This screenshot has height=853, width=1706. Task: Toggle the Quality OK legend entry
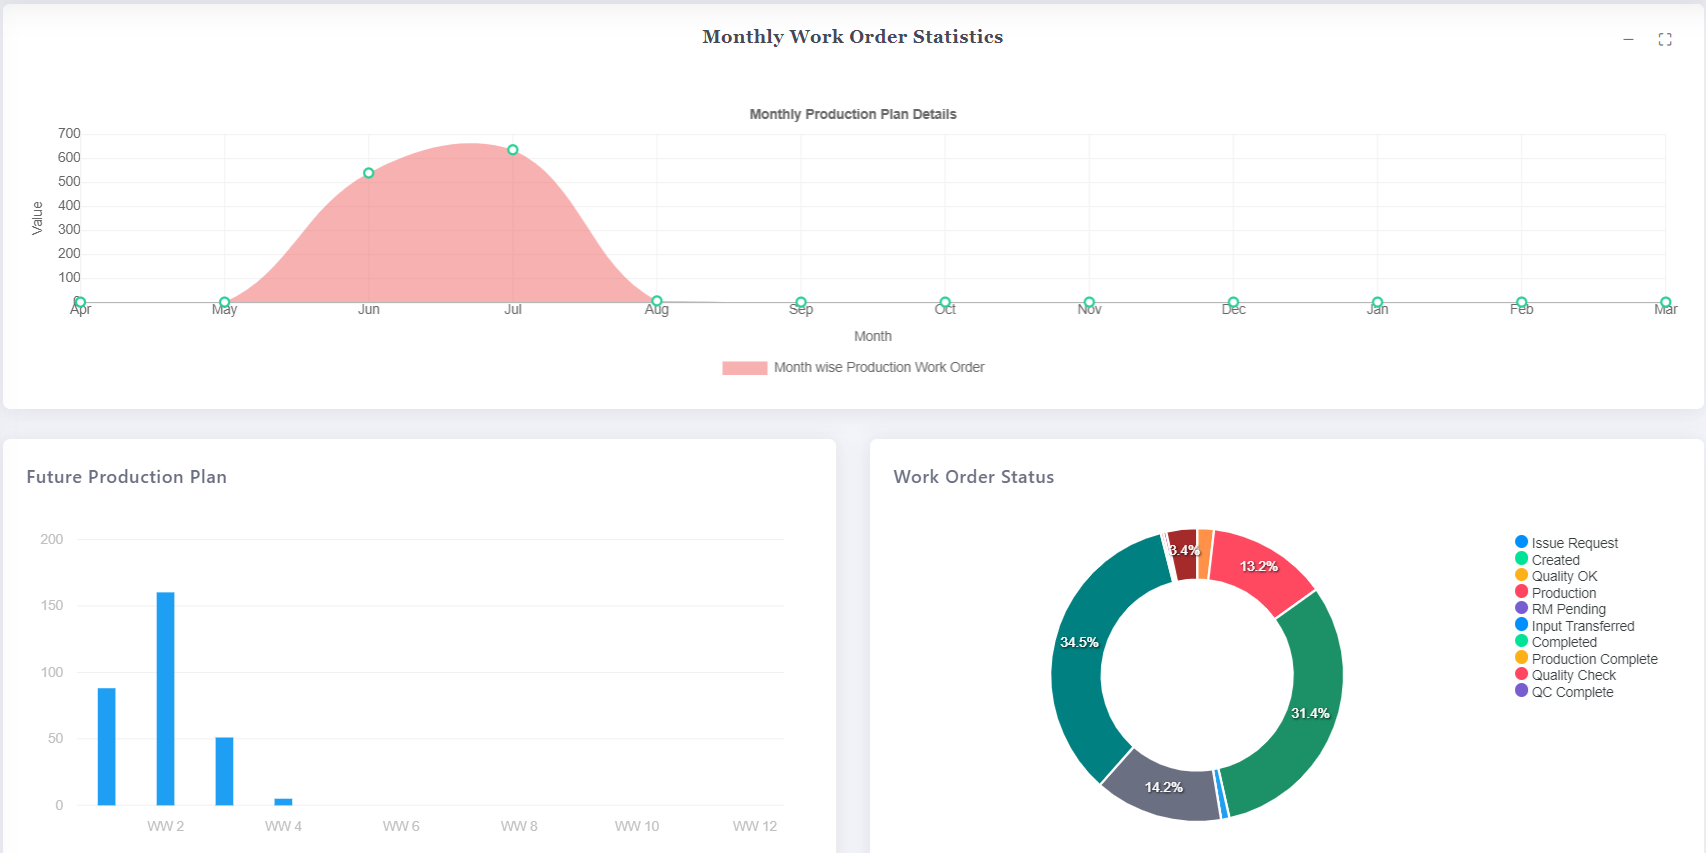(1556, 576)
